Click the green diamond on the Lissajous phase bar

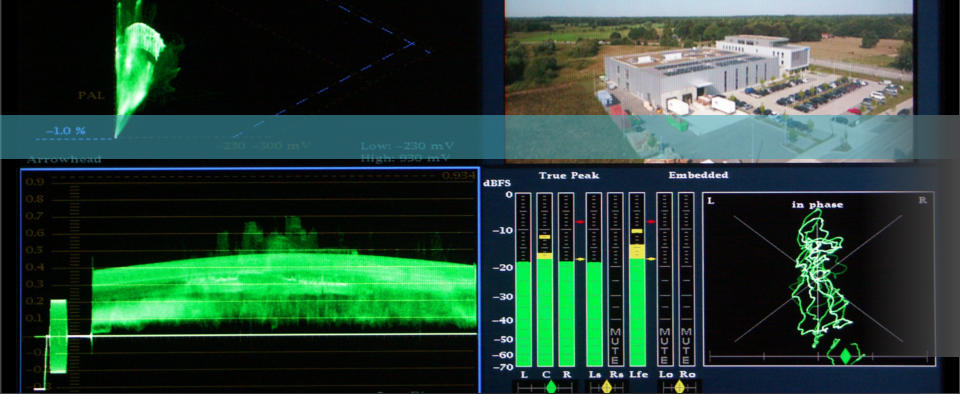point(846,356)
